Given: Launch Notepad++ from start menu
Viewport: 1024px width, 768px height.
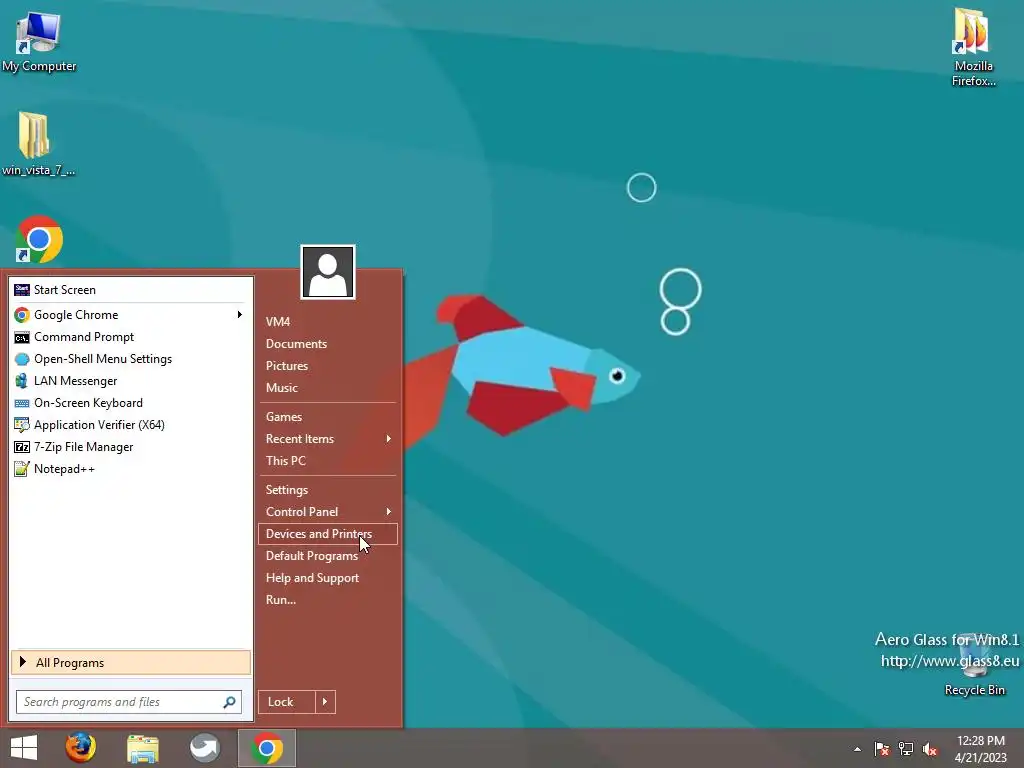Looking at the screenshot, I should coord(131,469).
